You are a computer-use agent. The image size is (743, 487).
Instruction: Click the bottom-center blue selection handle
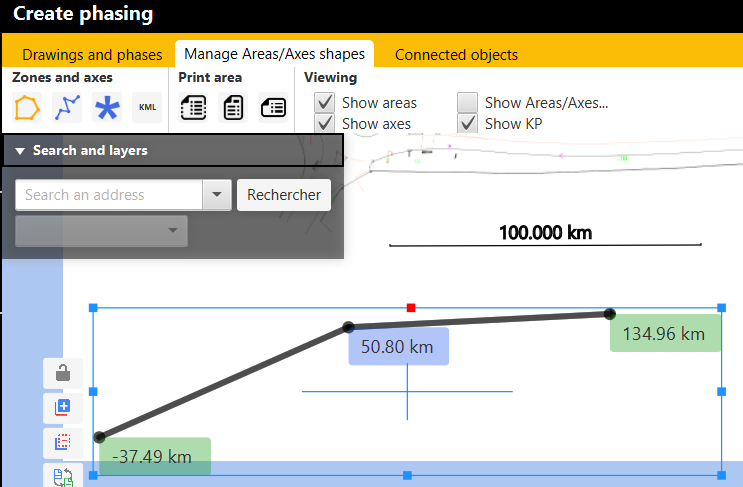point(407,475)
